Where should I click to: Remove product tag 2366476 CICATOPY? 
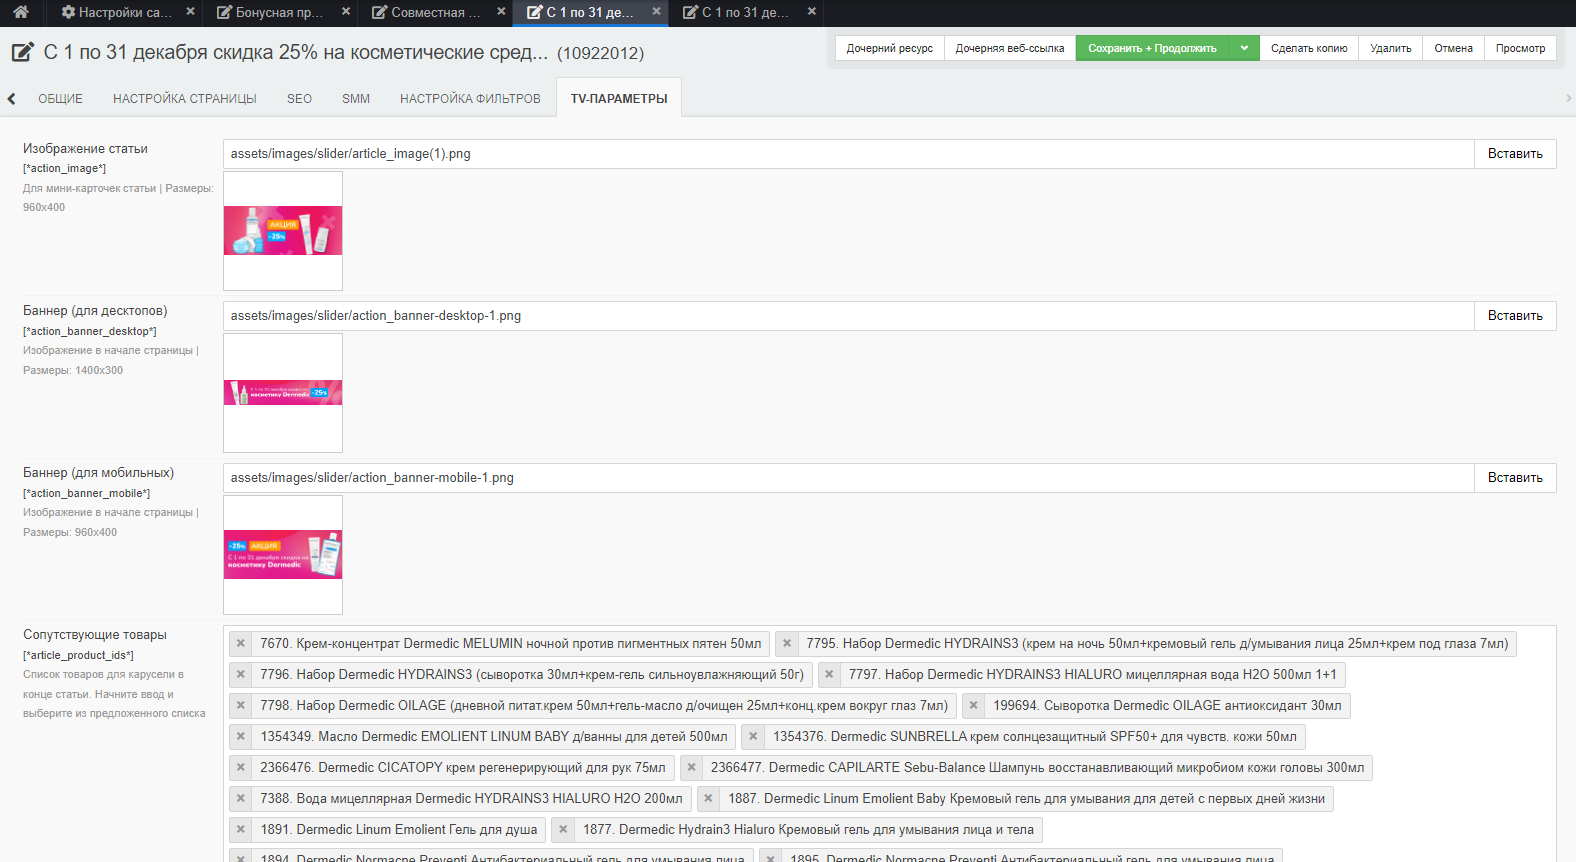[x=241, y=768]
